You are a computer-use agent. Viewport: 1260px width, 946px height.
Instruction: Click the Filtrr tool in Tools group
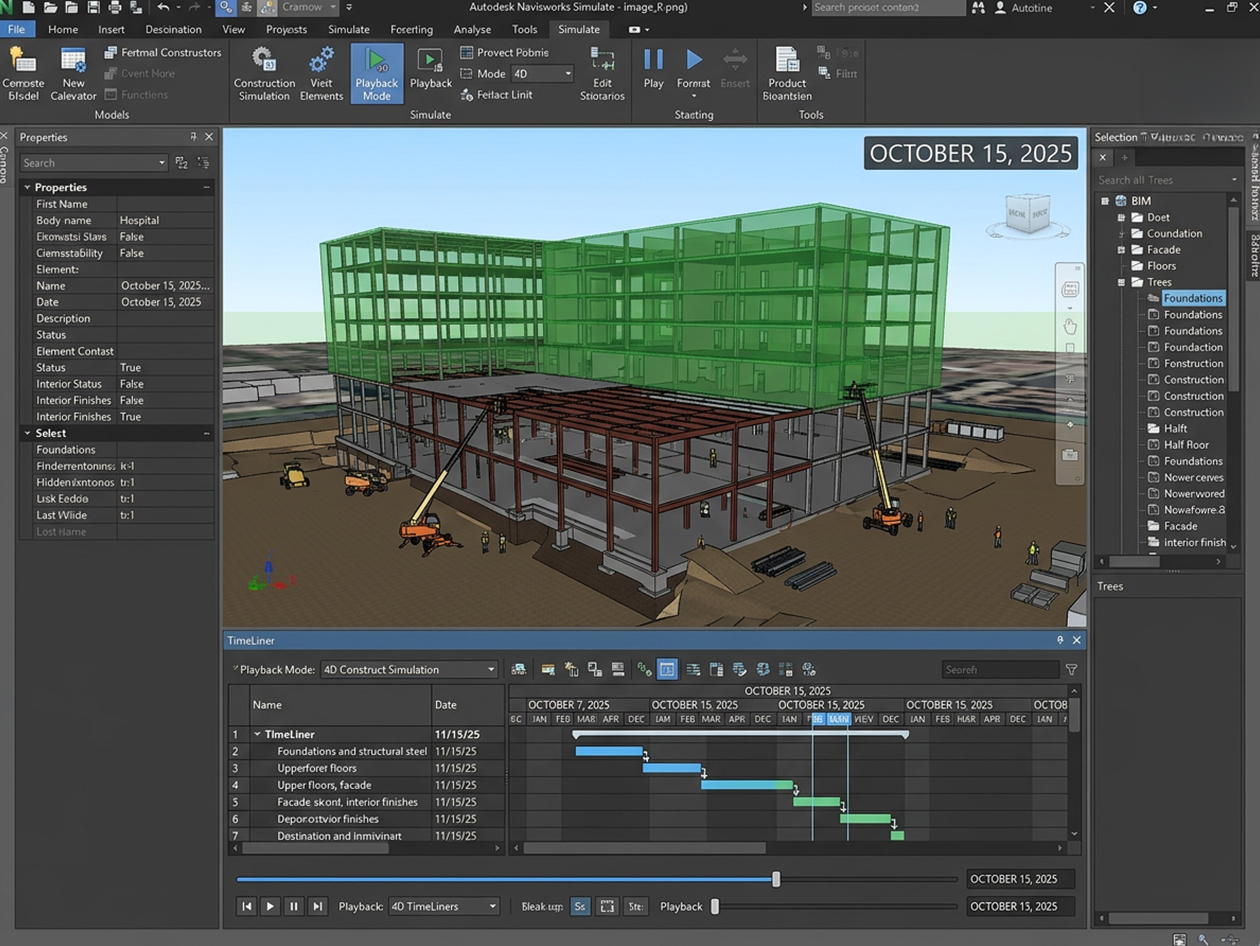(x=838, y=73)
